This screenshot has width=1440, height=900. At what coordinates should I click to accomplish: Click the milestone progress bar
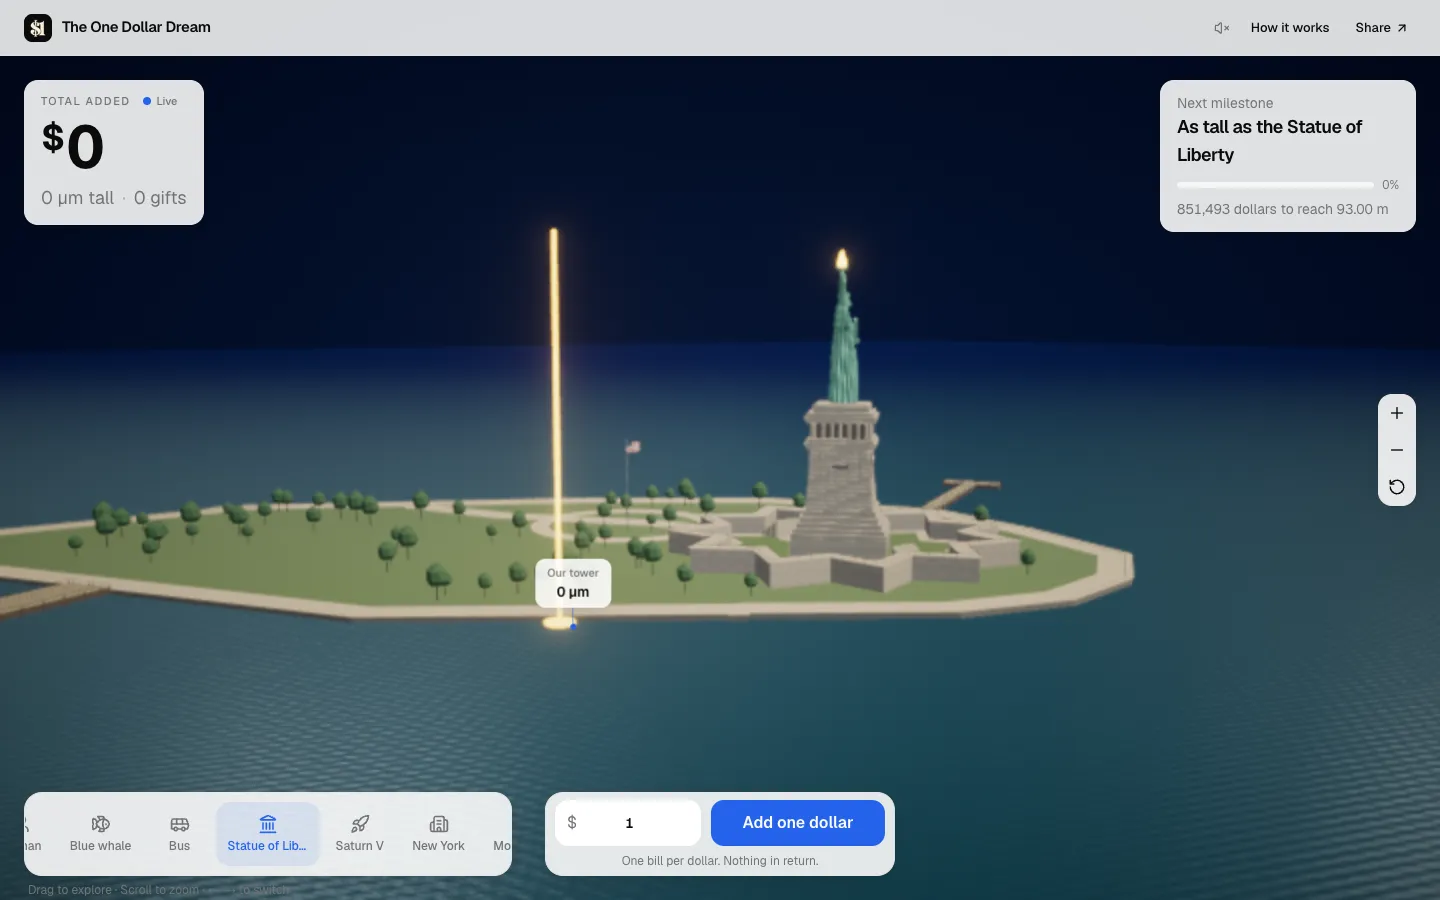coord(1275,185)
